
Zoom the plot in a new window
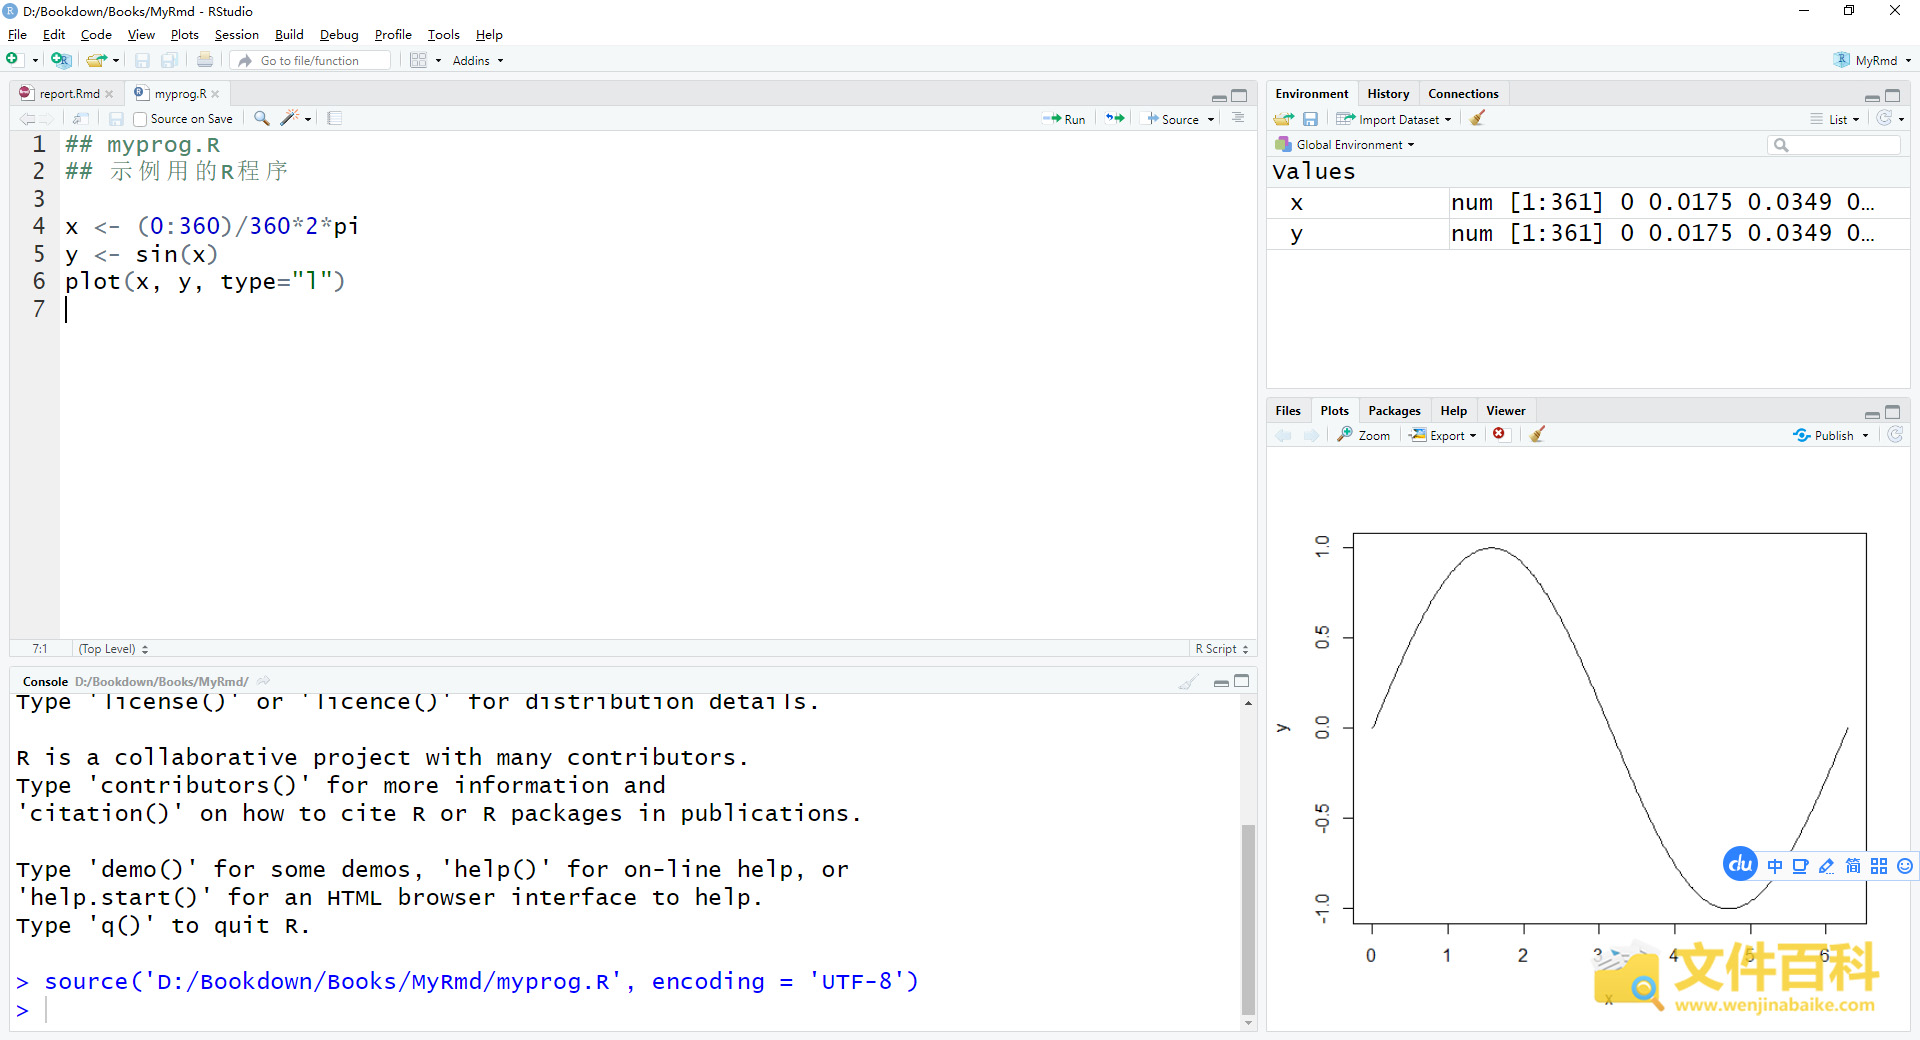[x=1364, y=435]
